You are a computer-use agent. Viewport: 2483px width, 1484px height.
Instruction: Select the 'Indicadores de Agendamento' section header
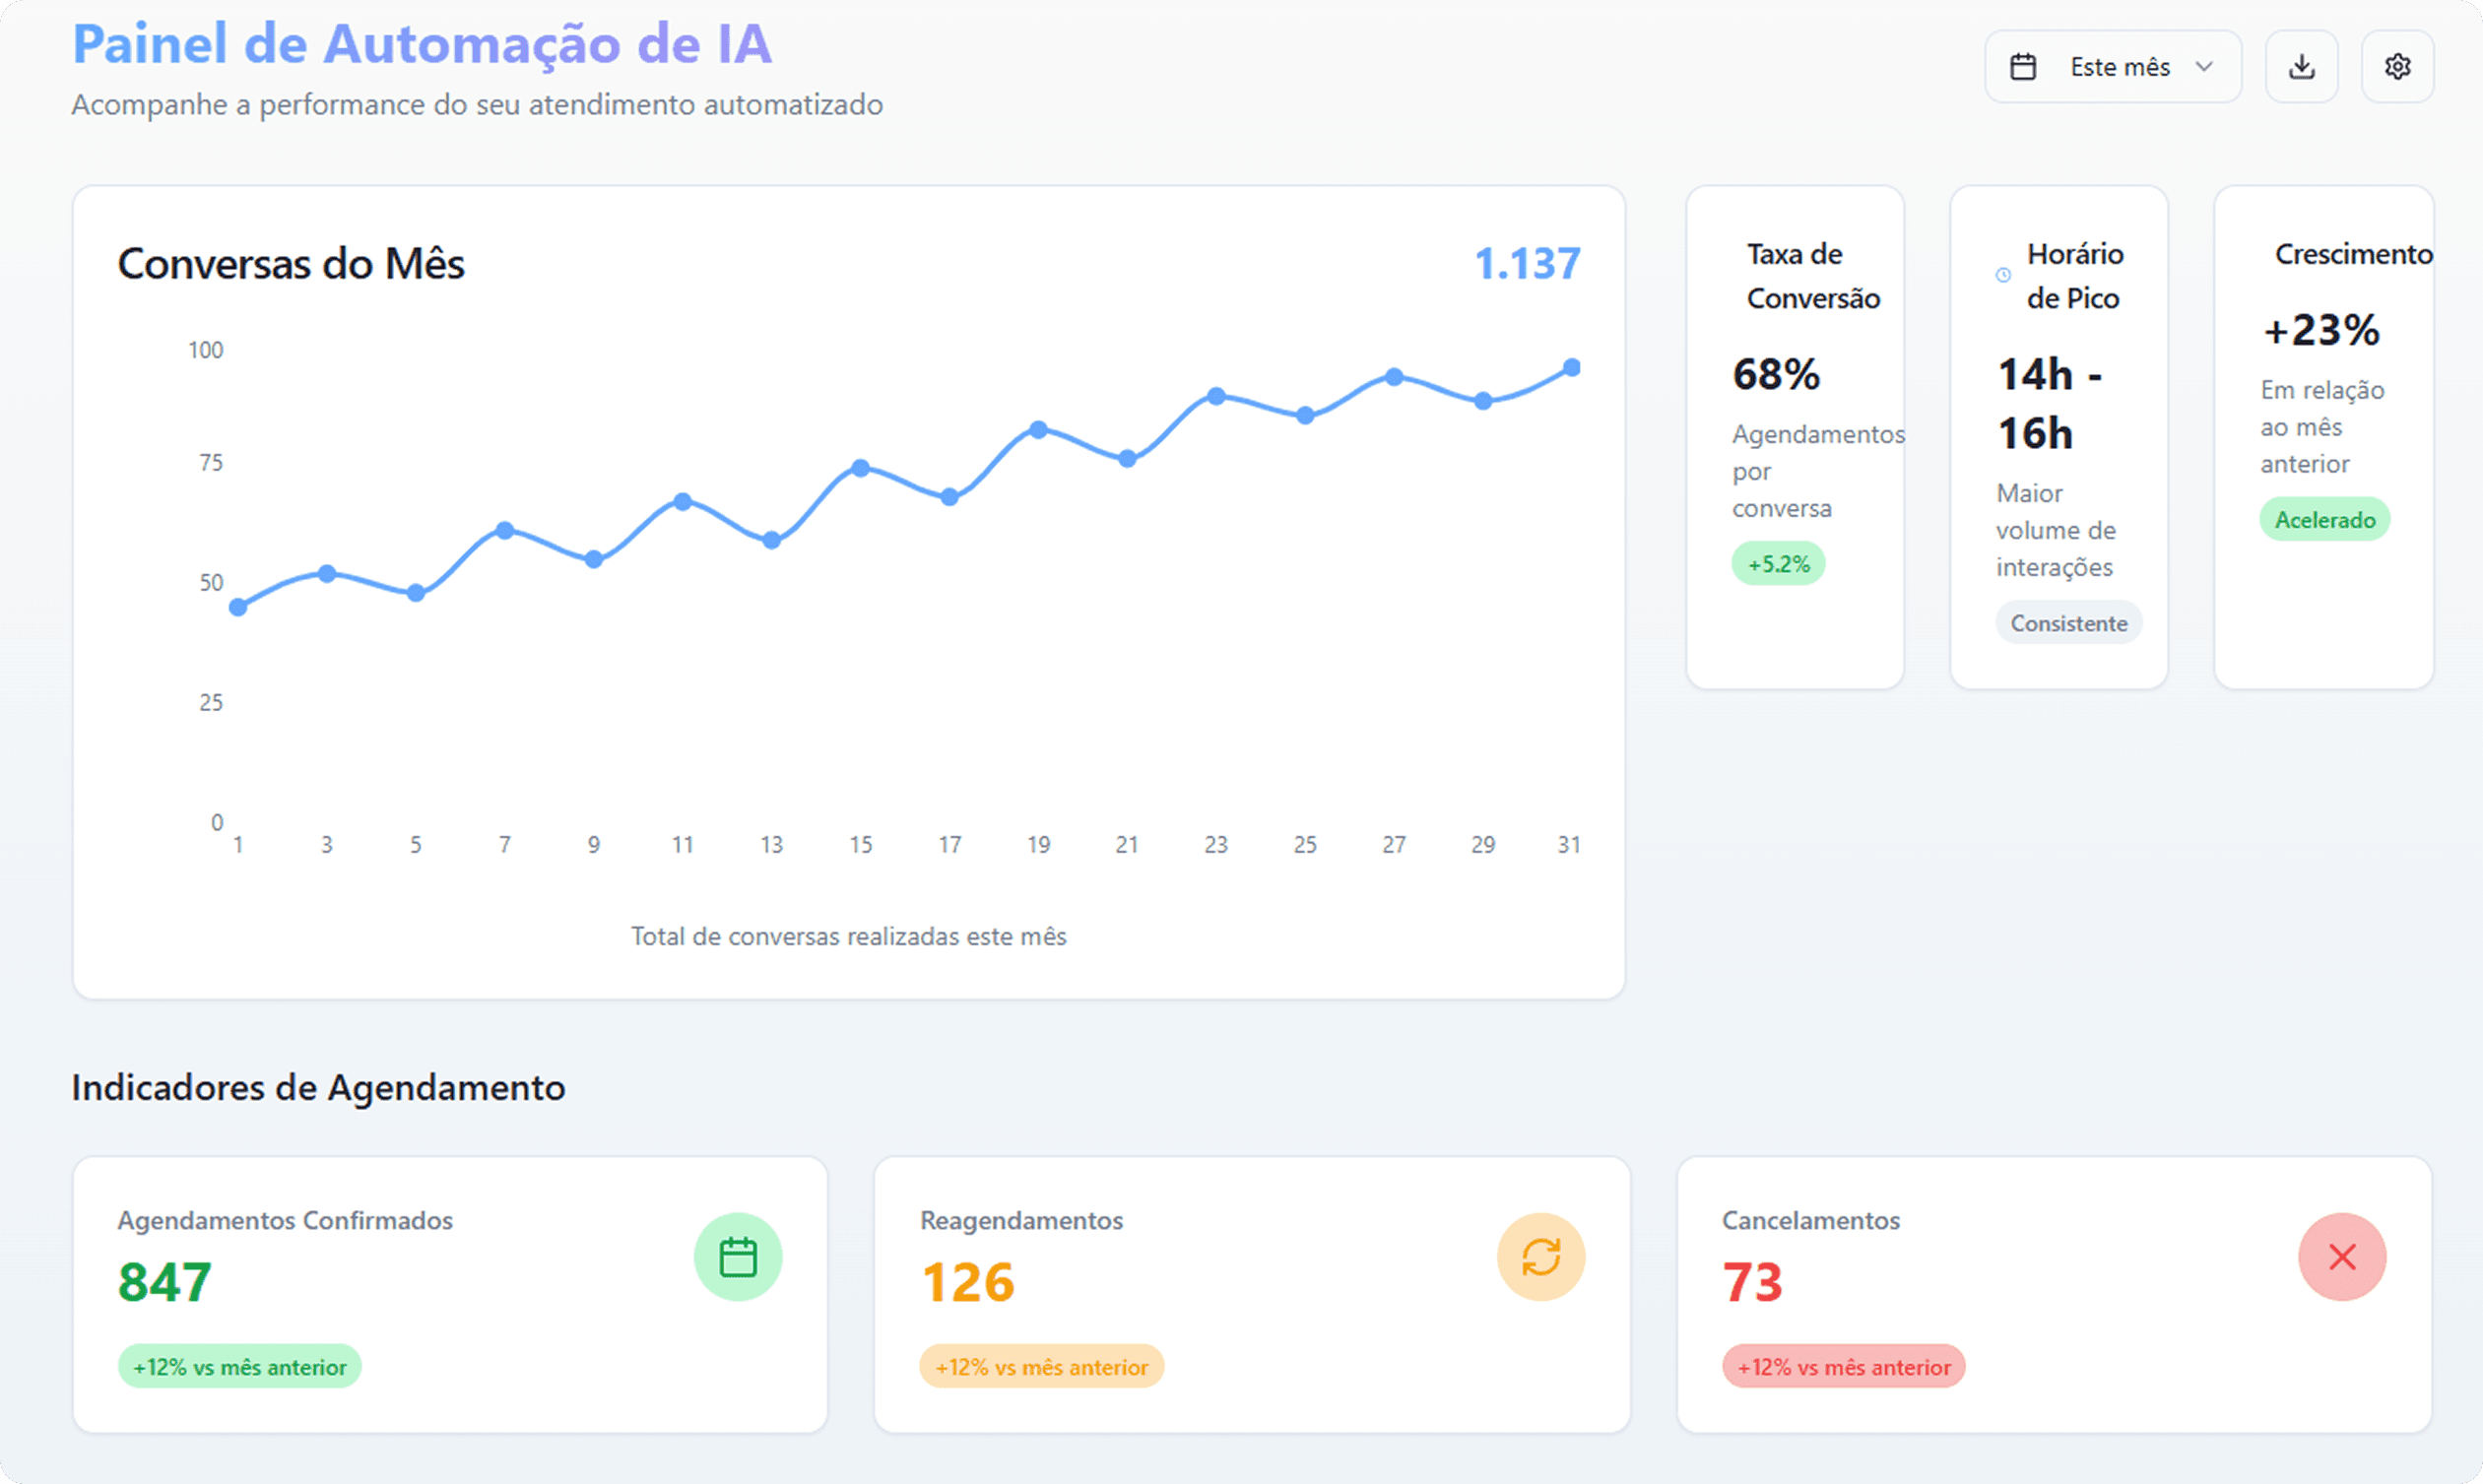pyautogui.click(x=318, y=1088)
